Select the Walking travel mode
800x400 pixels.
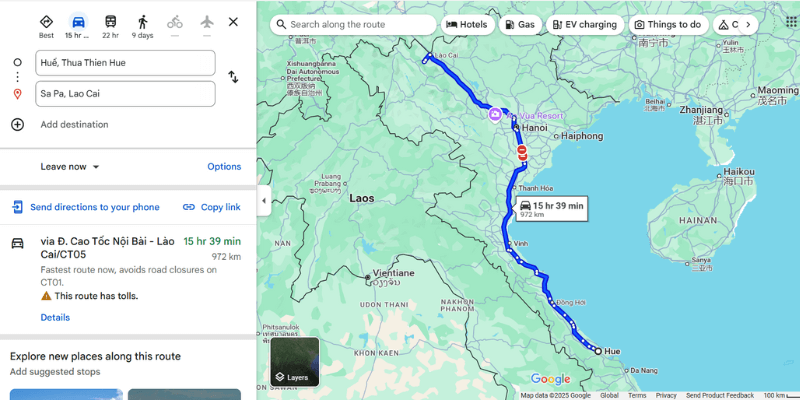pyautogui.click(x=142, y=22)
